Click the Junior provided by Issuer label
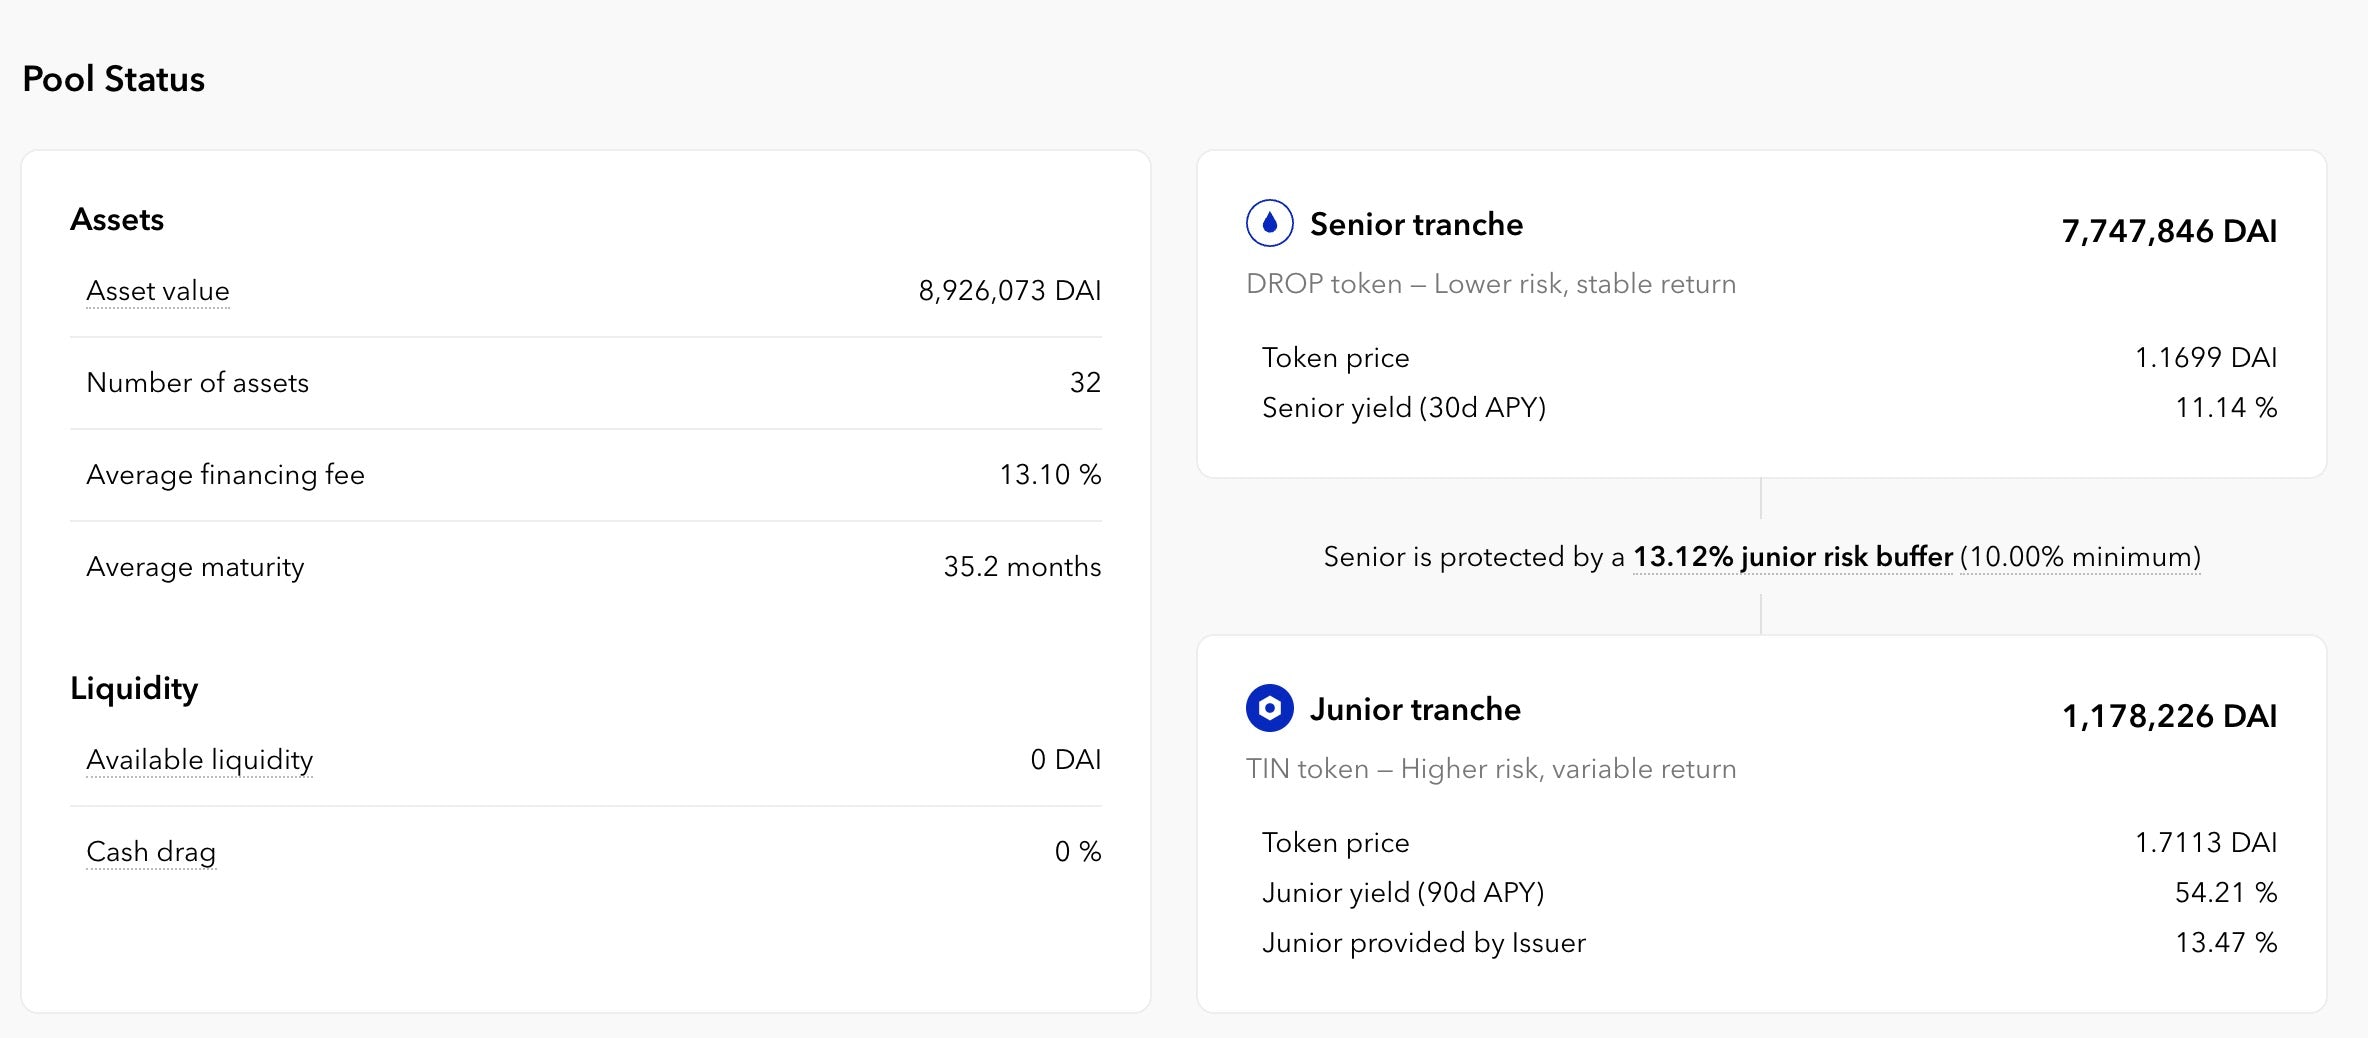Screen dimensions: 2368x1038 [1423, 943]
